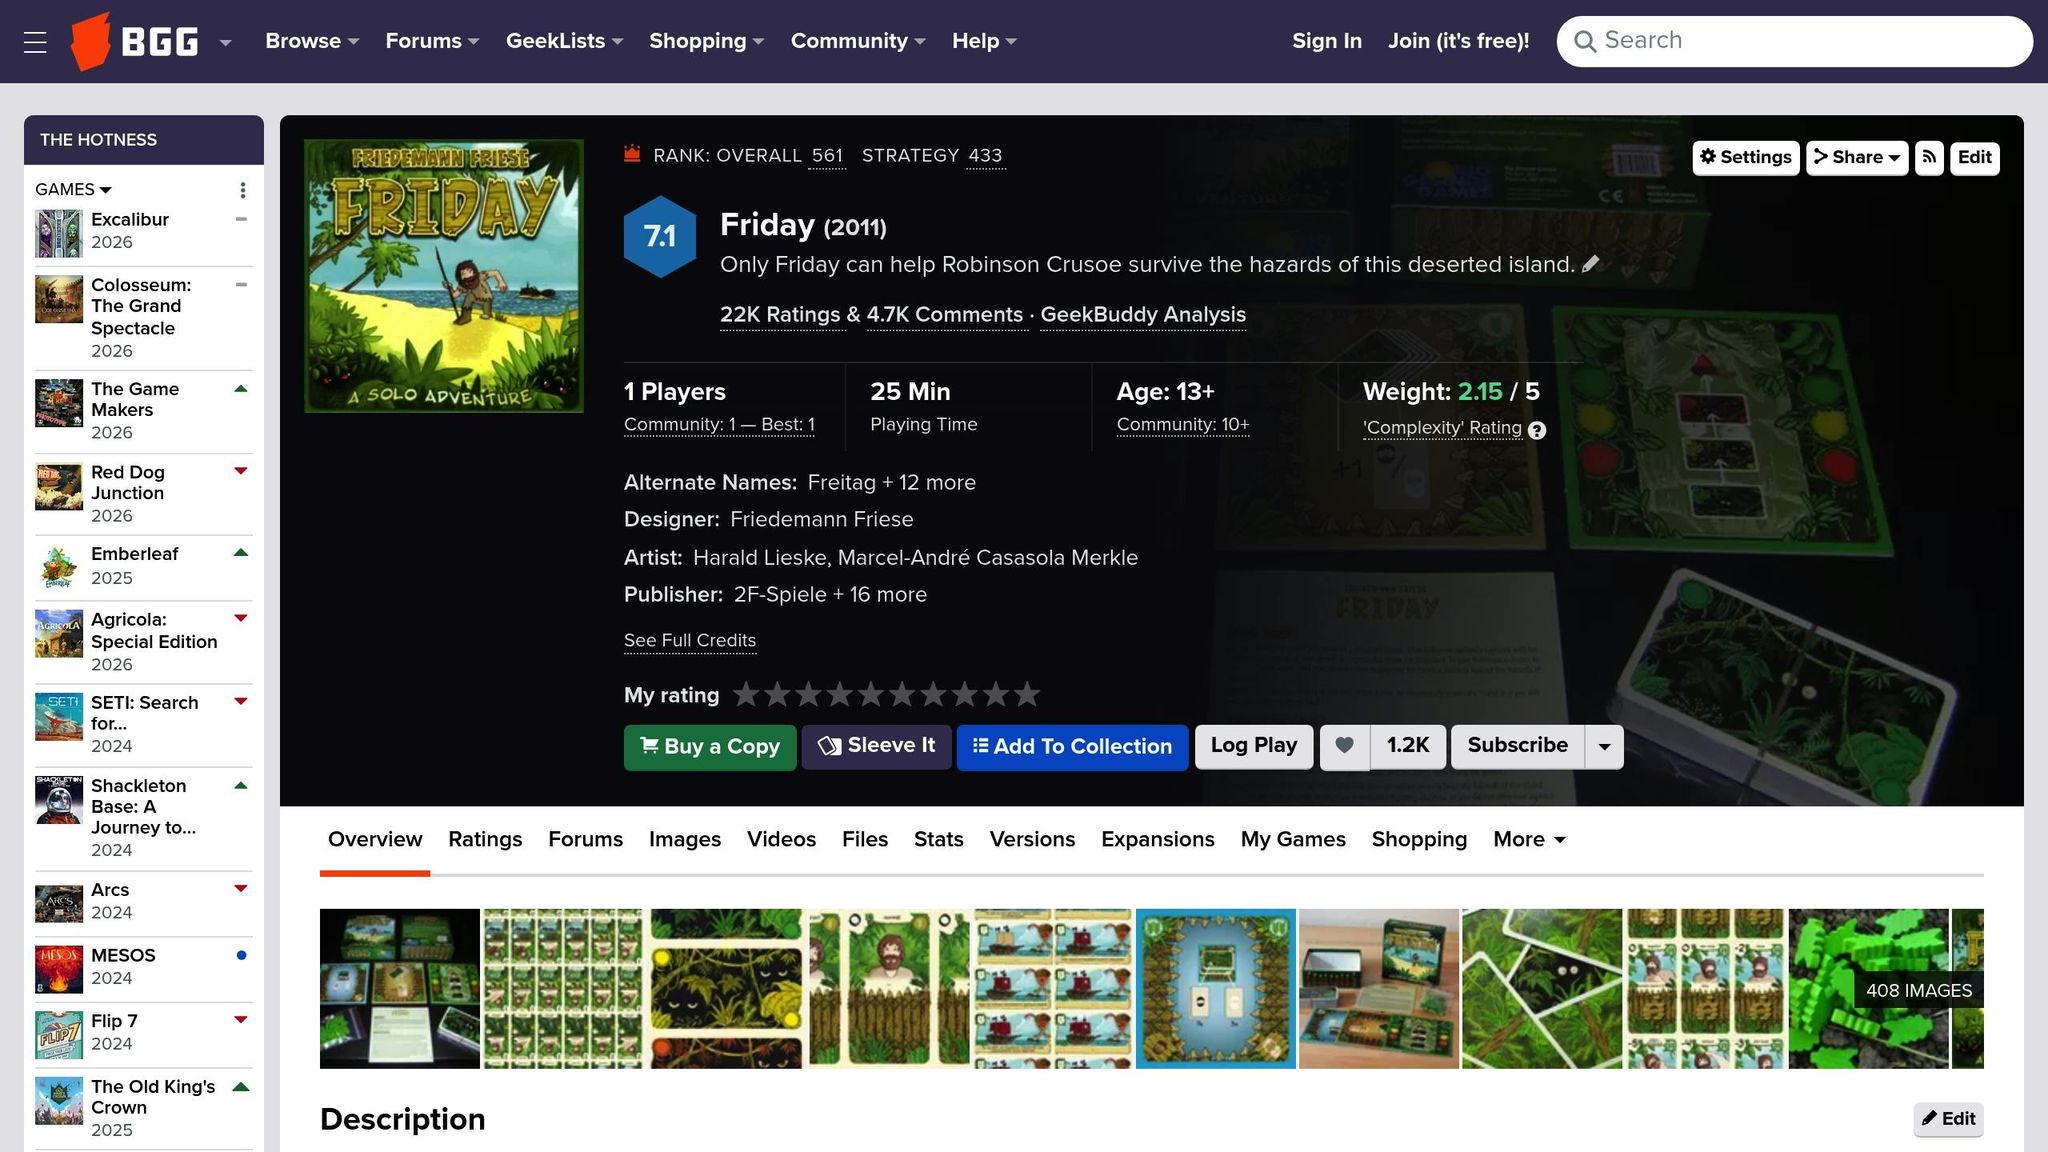Viewport: 2048px width, 1152px height.
Task: Open the Help dropdown menu
Action: tap(984, 41)
